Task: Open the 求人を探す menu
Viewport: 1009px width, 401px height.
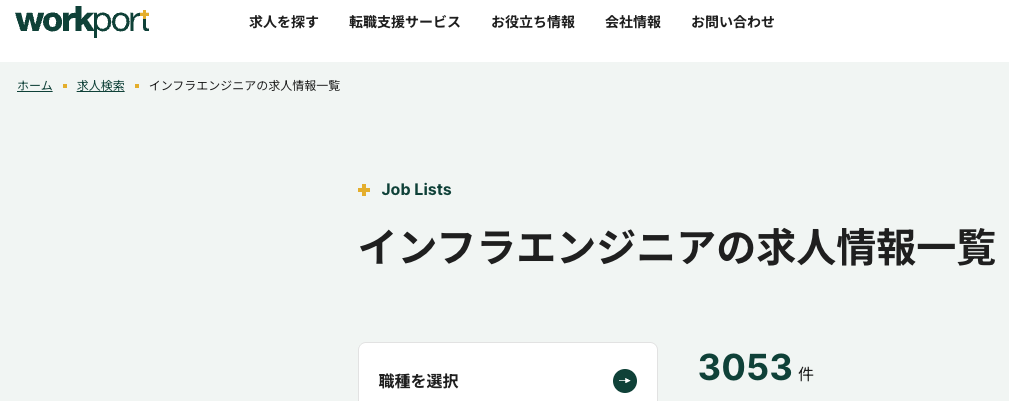Action: 284,22
